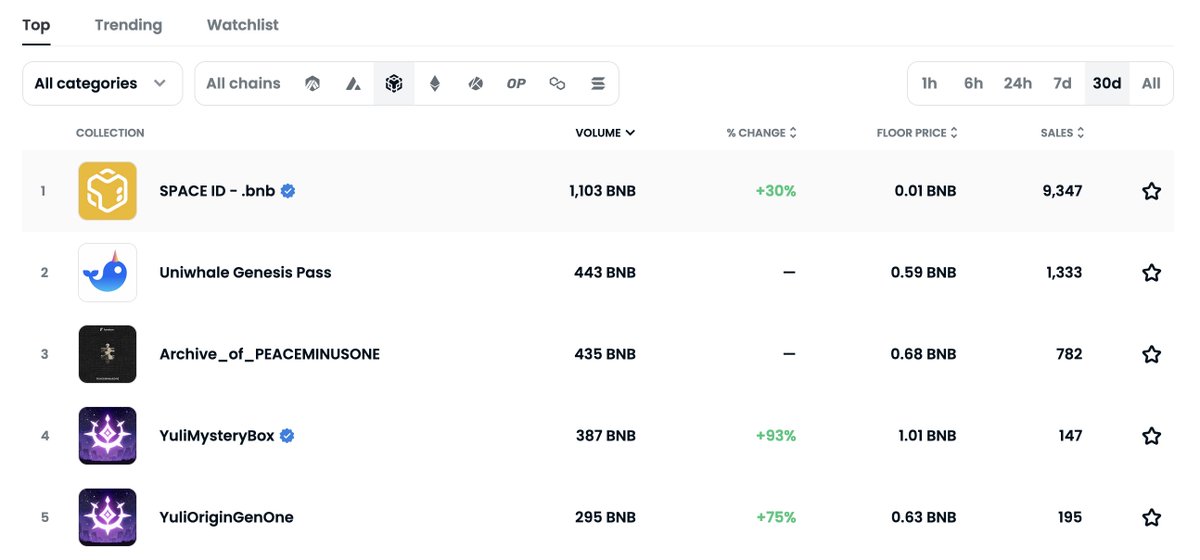This screenshot has width=1200, height=560.
Task: Click the COLLECTION column header
Action: pyautogui.click(x=110, y=133)
